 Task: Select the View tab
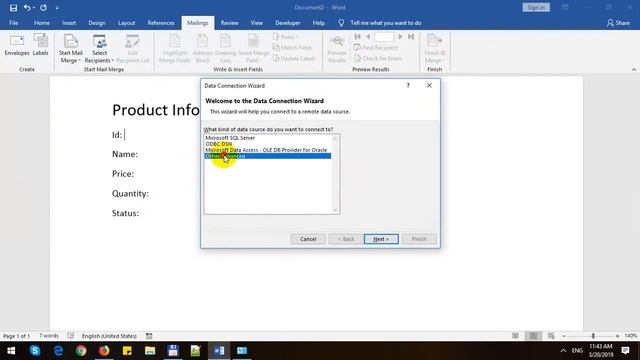pyautogui.click(x=257, y=23)
